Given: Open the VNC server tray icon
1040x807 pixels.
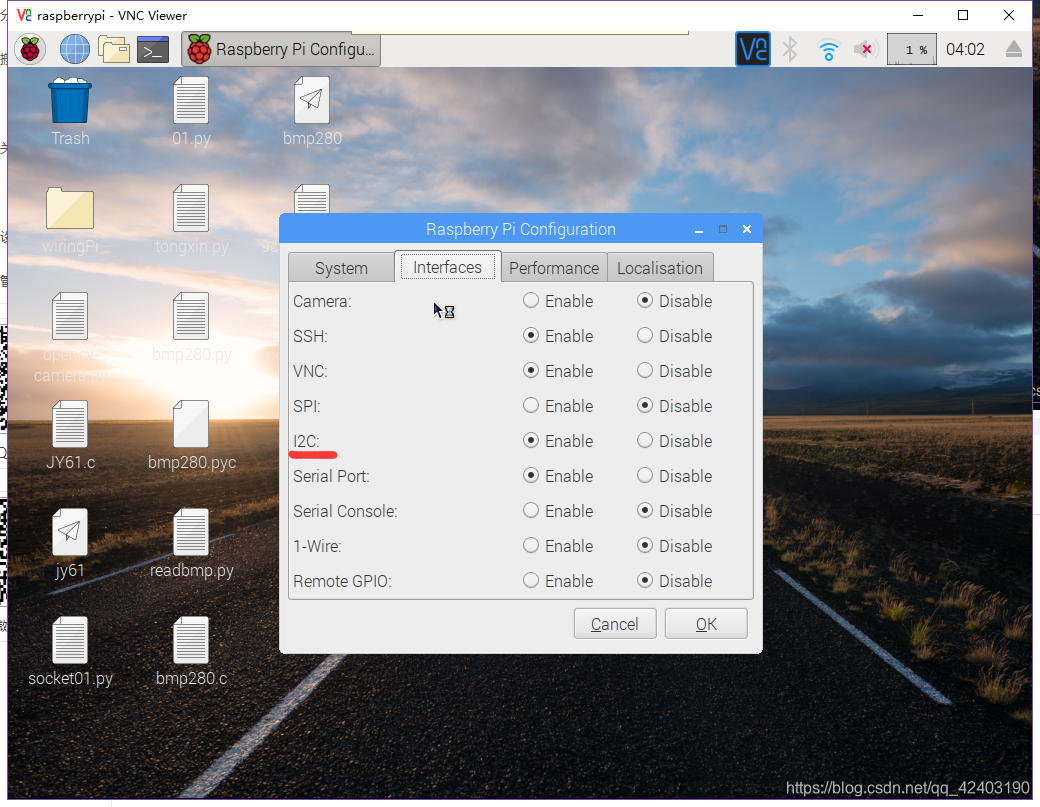Looking at the screenshot, I should coord(753,49).
